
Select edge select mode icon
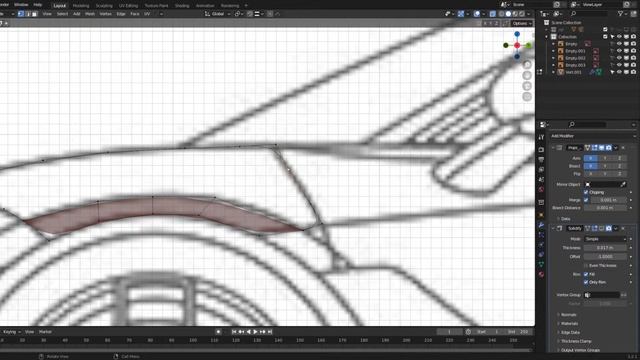coord(27,14)
